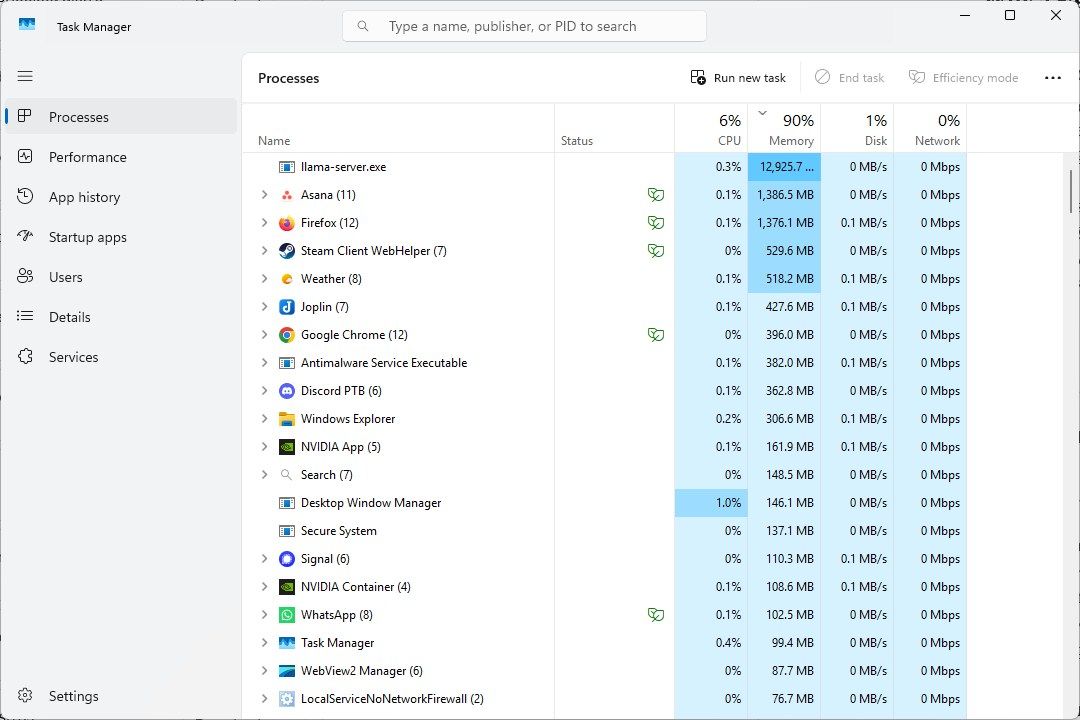Expand the WebView2 Manager (6) group
The height and width of the screenshot is (720, 1080).
[264, 670]
